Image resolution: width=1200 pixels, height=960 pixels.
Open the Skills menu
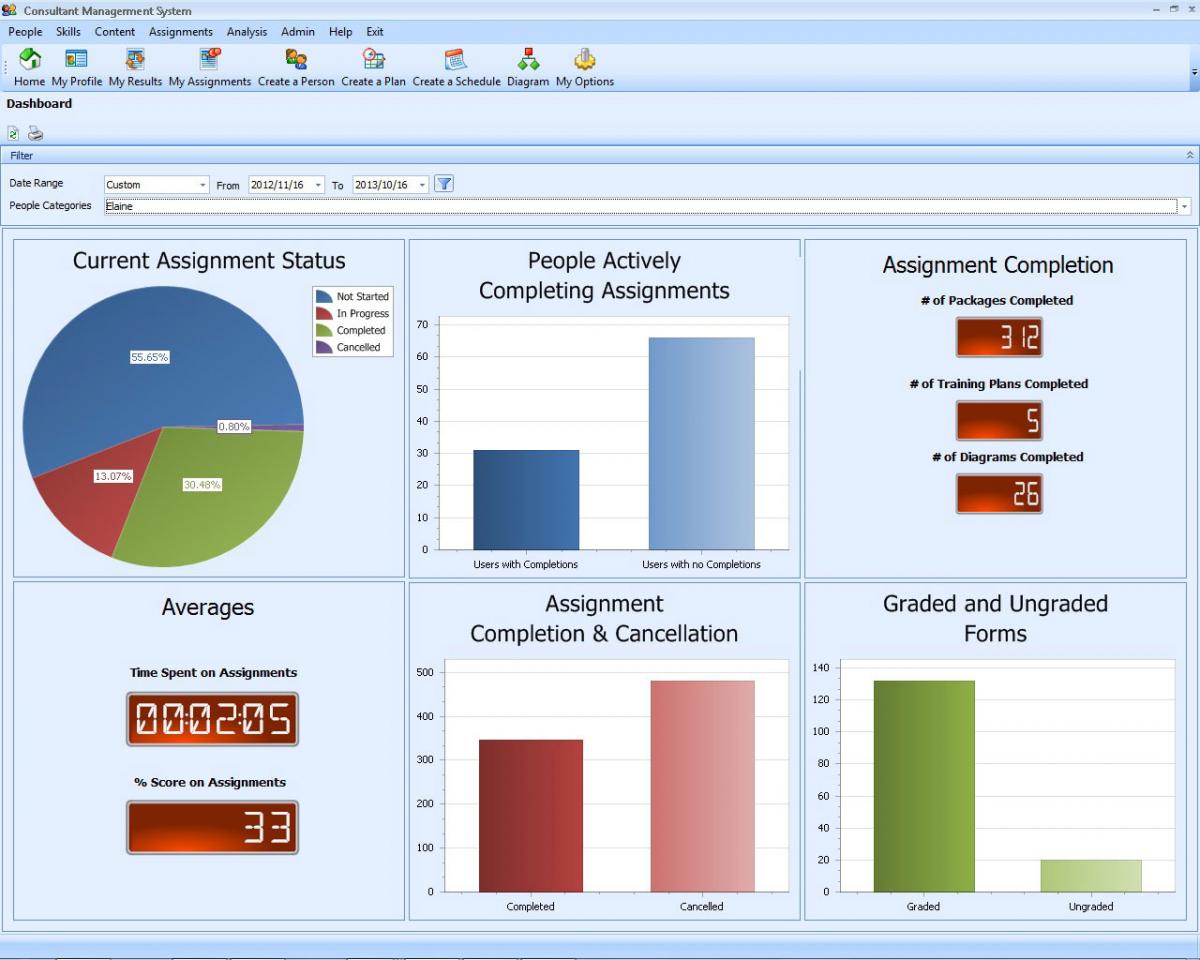click(68, 32)
